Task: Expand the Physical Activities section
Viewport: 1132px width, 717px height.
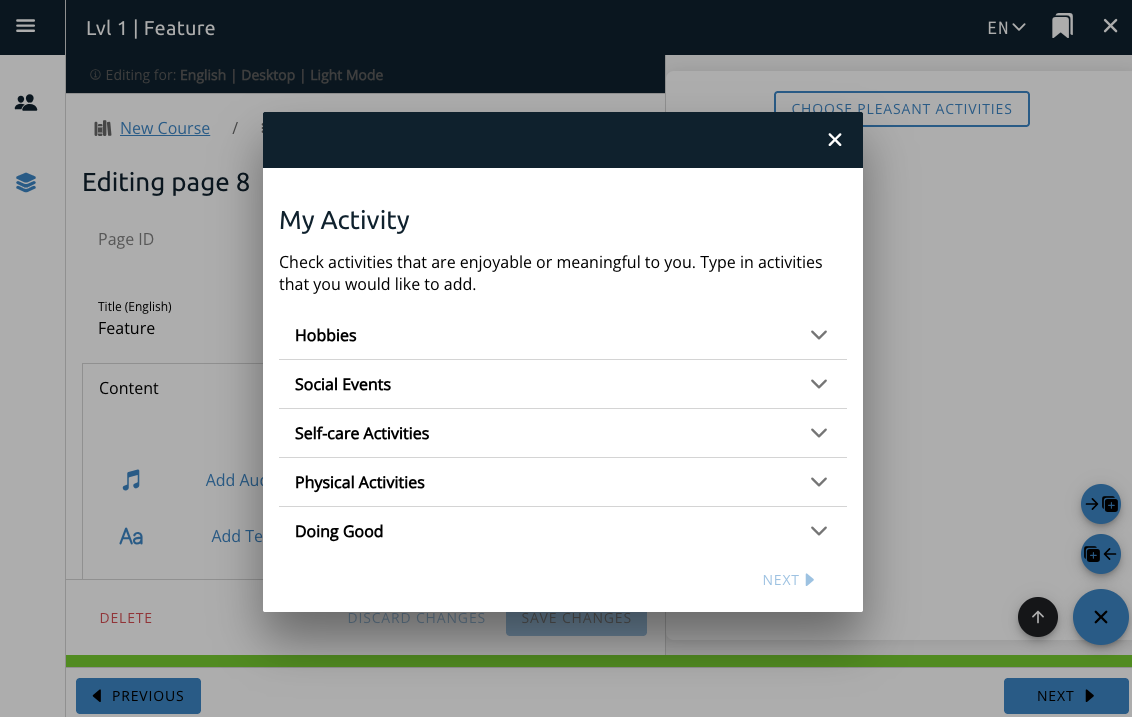Action: tap(562, 482)
